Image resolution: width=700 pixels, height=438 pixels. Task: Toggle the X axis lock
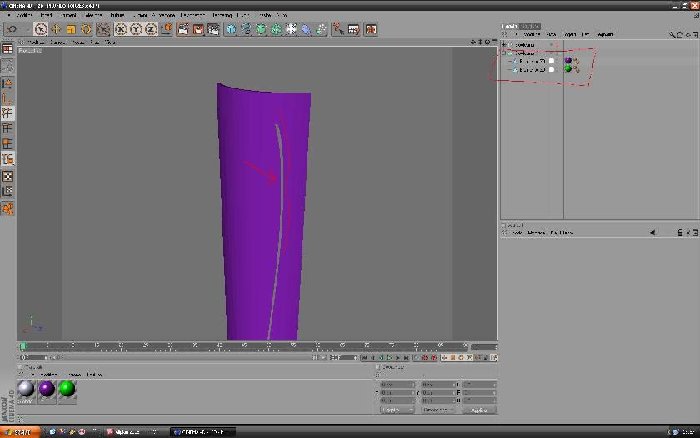pos(121,29)
